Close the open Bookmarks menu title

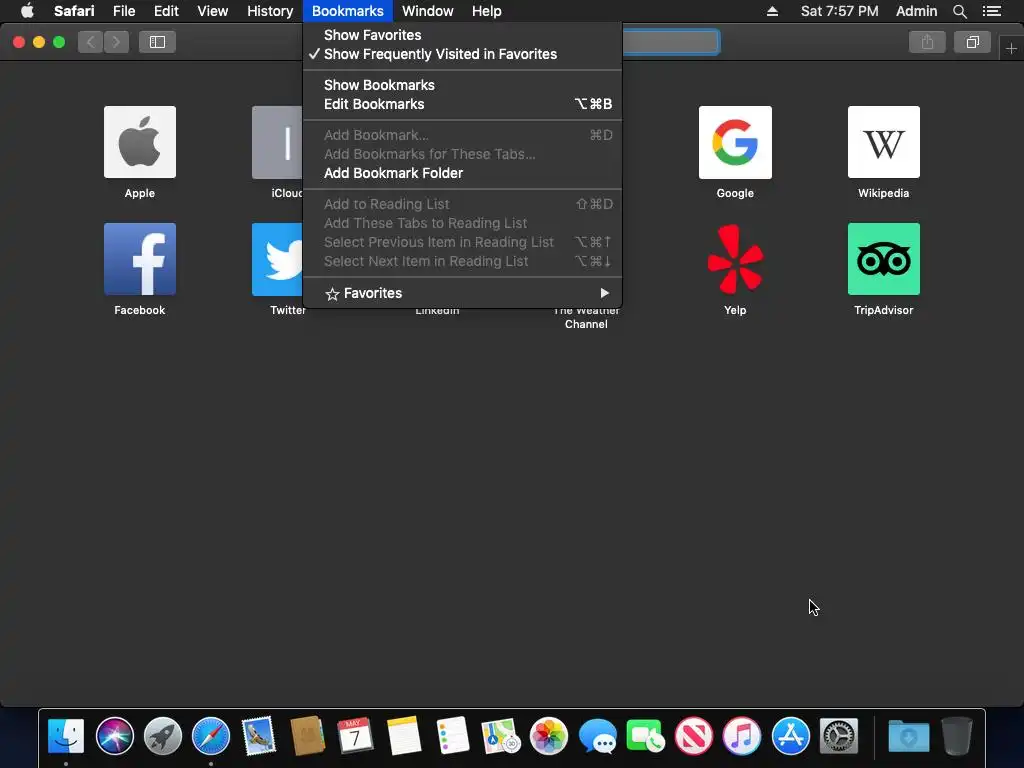[347, 11]
